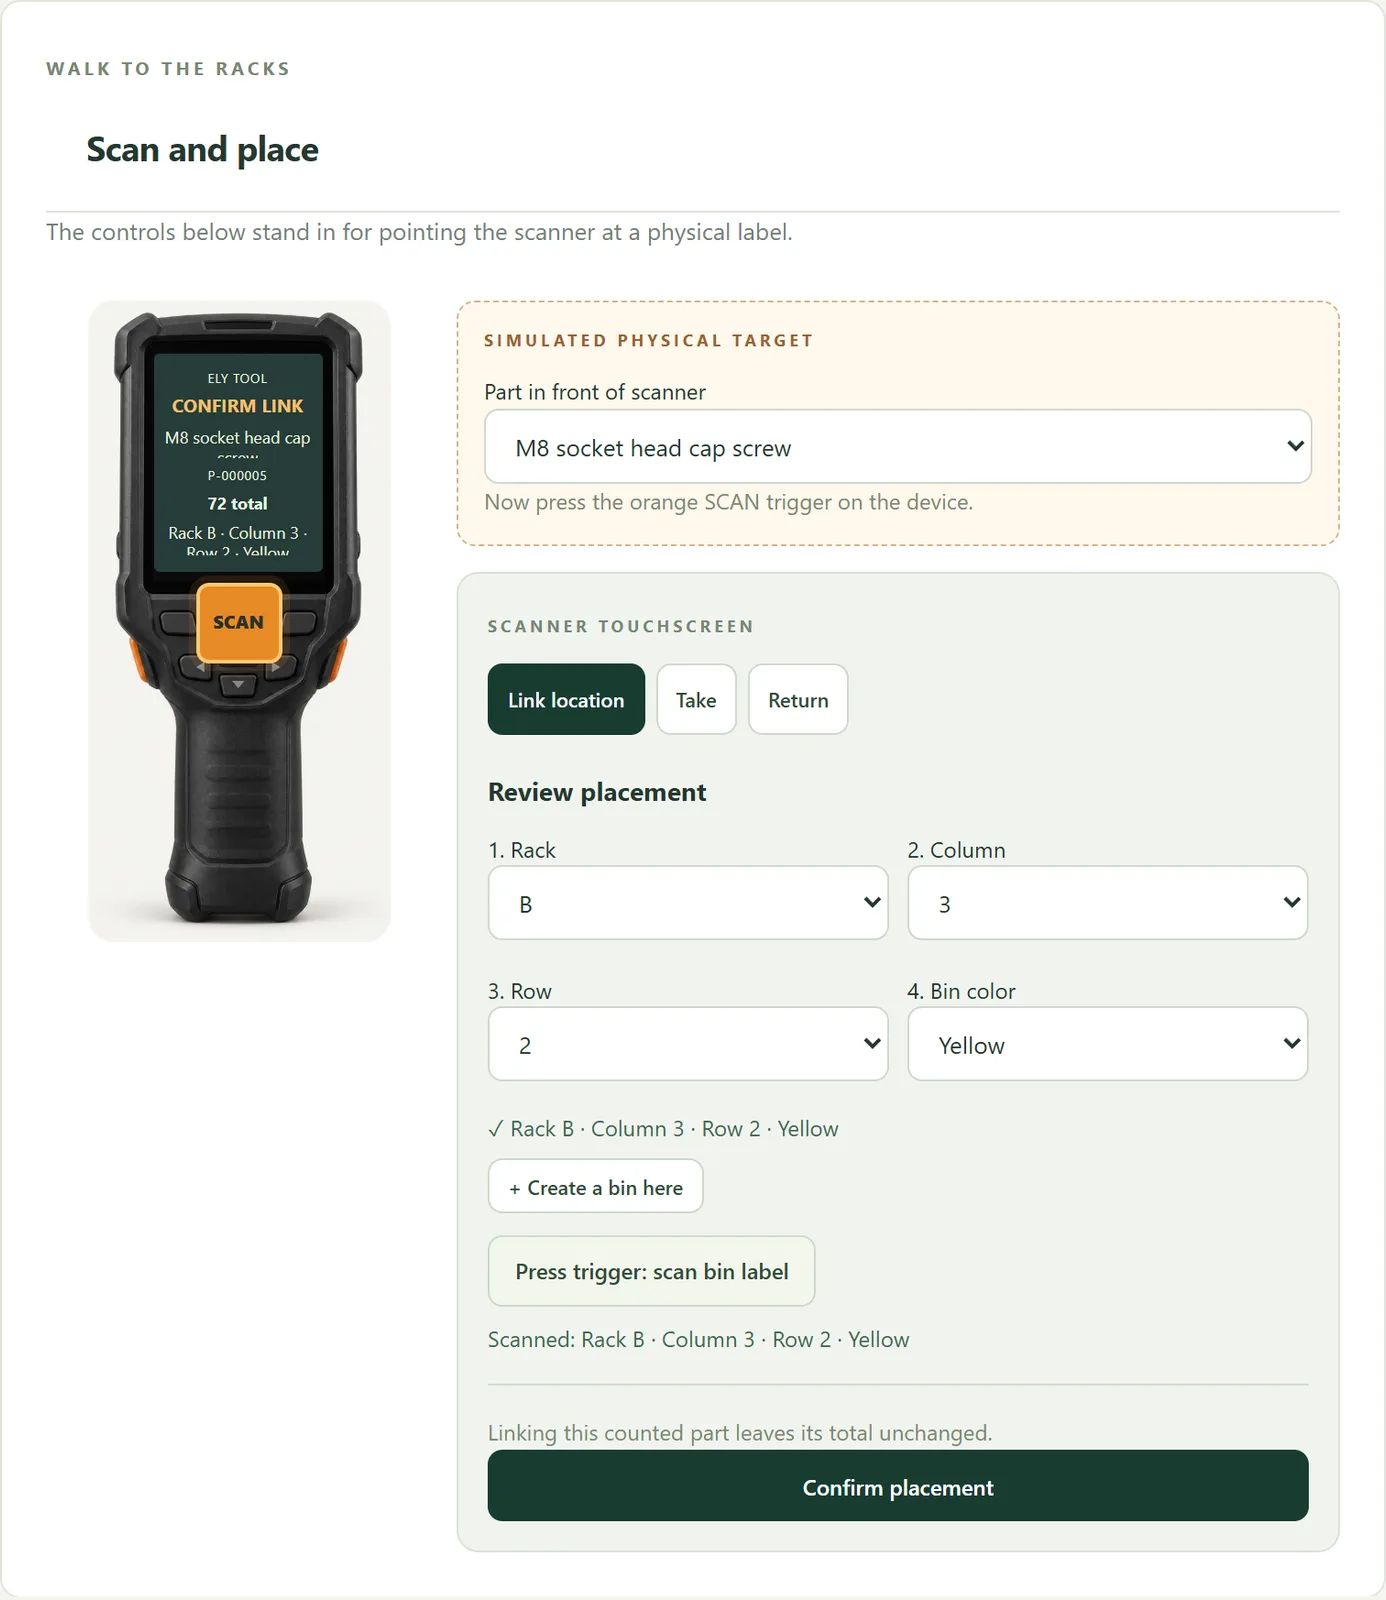1386x1600 pixels.
Task: Open the Part in front of scanner dropdown
Action: 898,447
